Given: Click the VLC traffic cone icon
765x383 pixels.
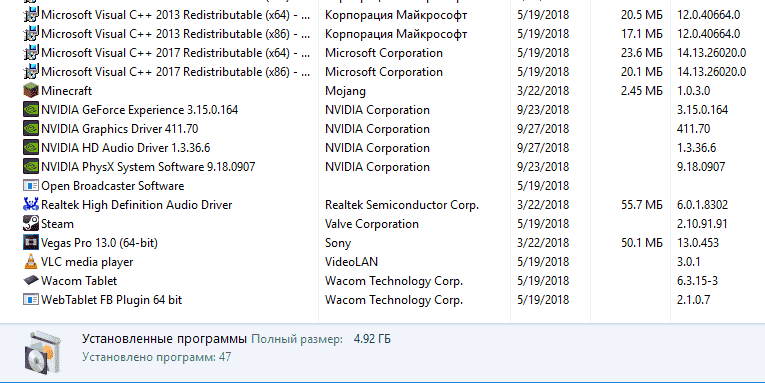Looking at the screenshot, I should (31, 262).
